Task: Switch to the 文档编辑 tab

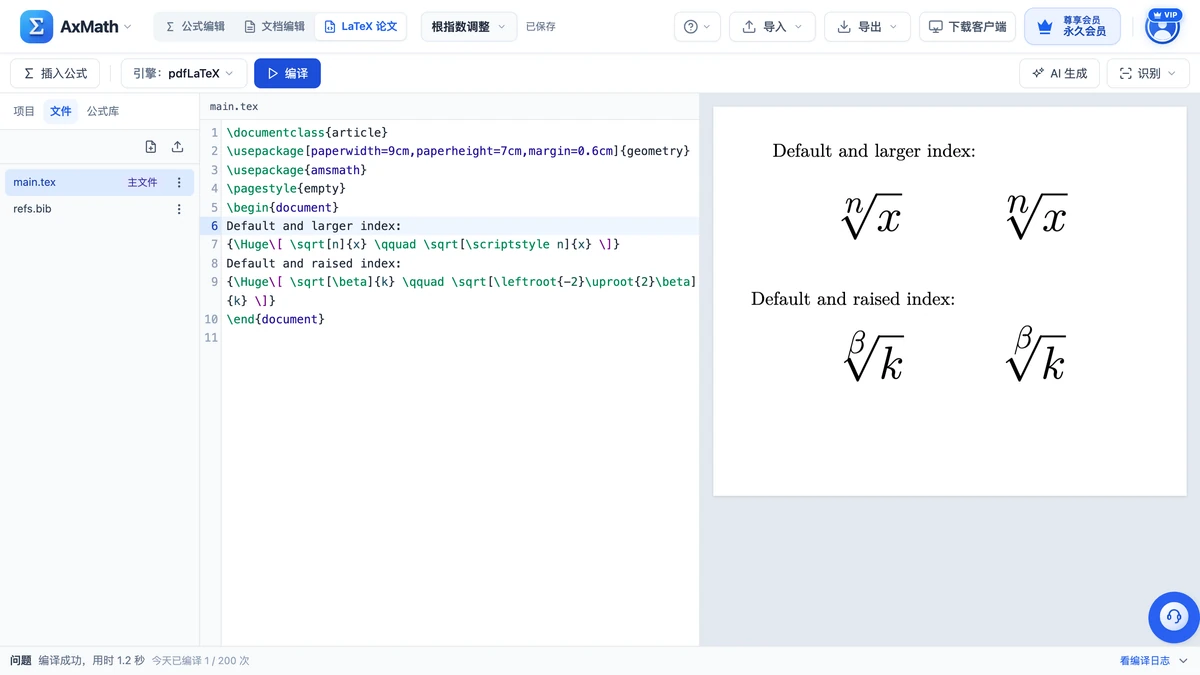Action: point(275,27)
